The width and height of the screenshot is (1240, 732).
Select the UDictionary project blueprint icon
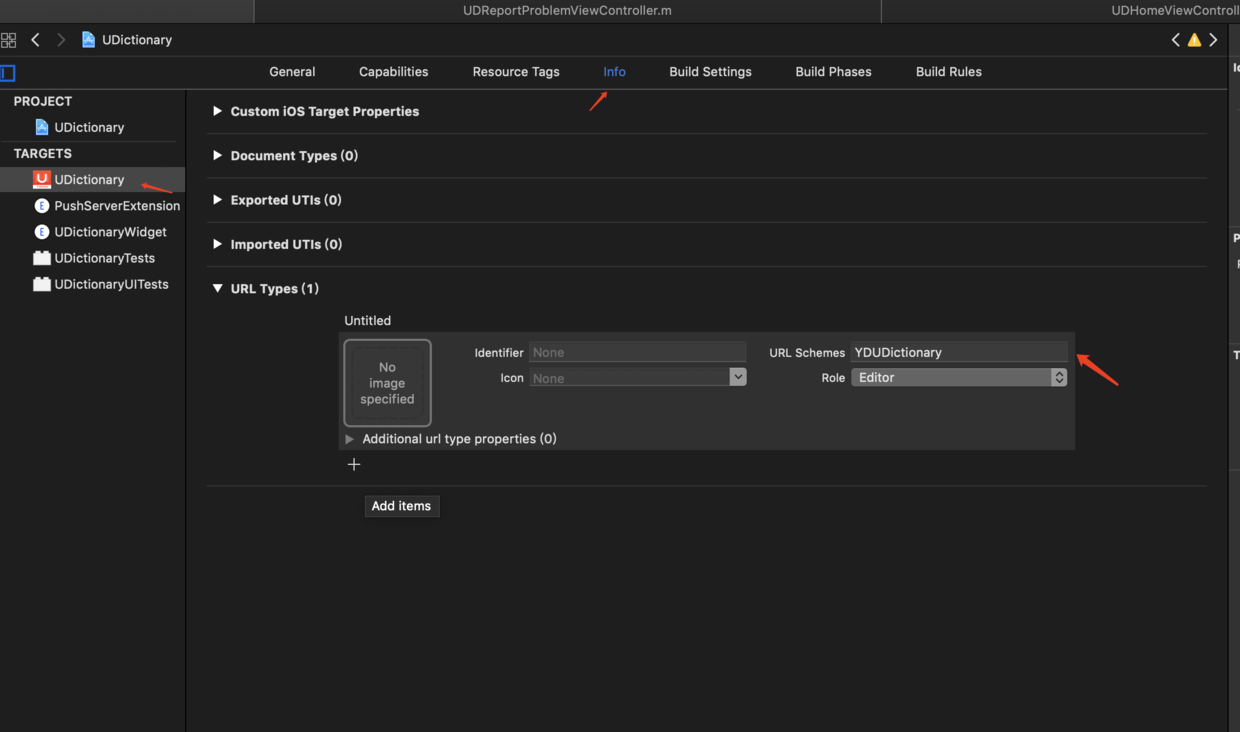41,127
